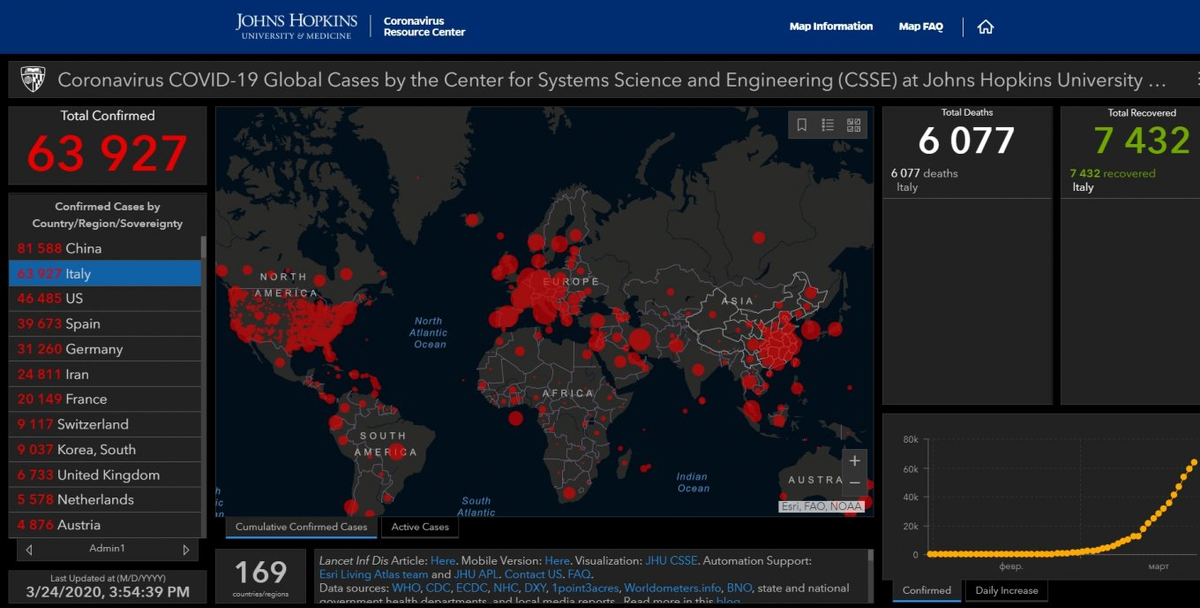The image size is (1200, 608).
Task: Select Austria in the country list
Action: tap(105, 525)
